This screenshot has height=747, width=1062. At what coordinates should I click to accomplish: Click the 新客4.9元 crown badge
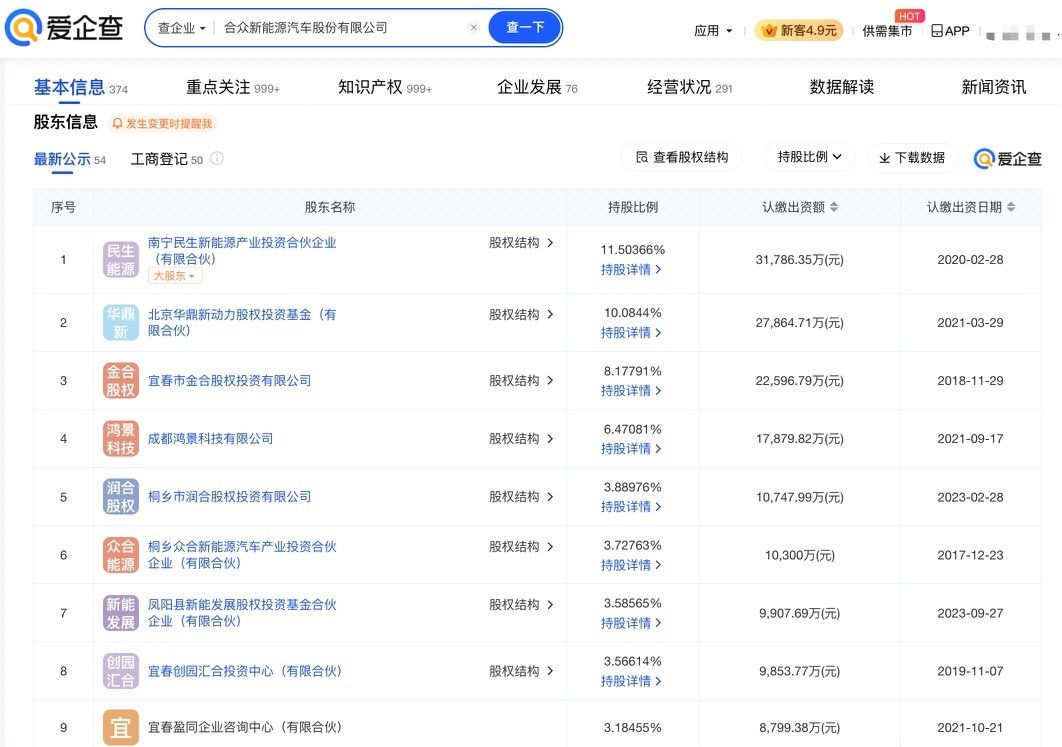[799, 30]
